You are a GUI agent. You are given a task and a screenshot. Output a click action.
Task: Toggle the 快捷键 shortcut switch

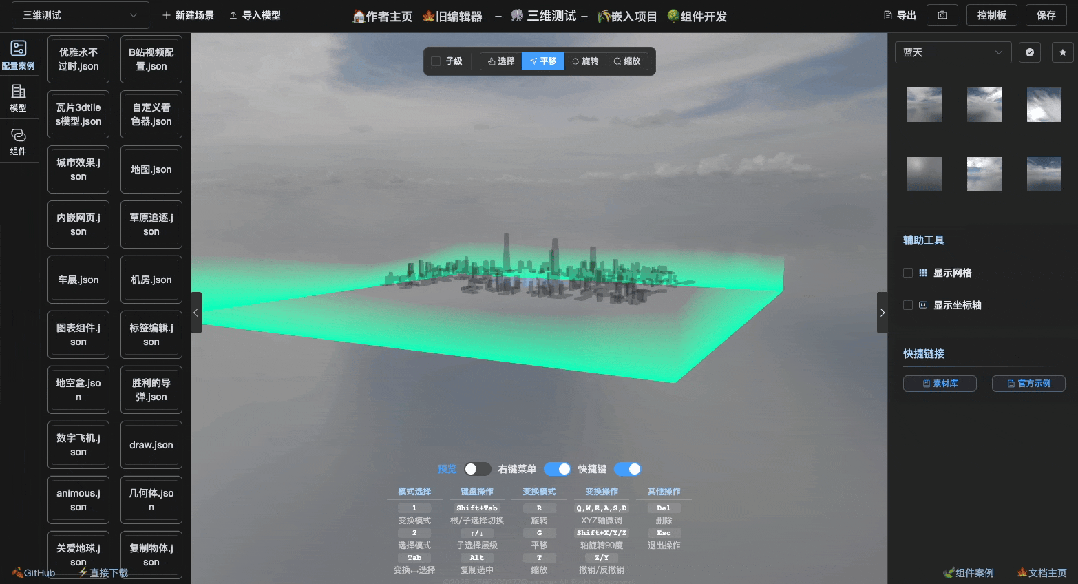[628, 468]
